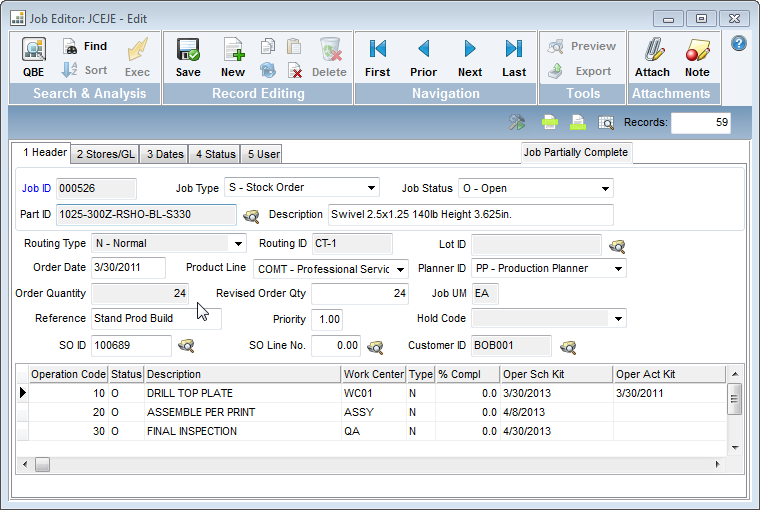Switch to the 4 Status tab
Viewport: 760px width, 510px height.
216,154
